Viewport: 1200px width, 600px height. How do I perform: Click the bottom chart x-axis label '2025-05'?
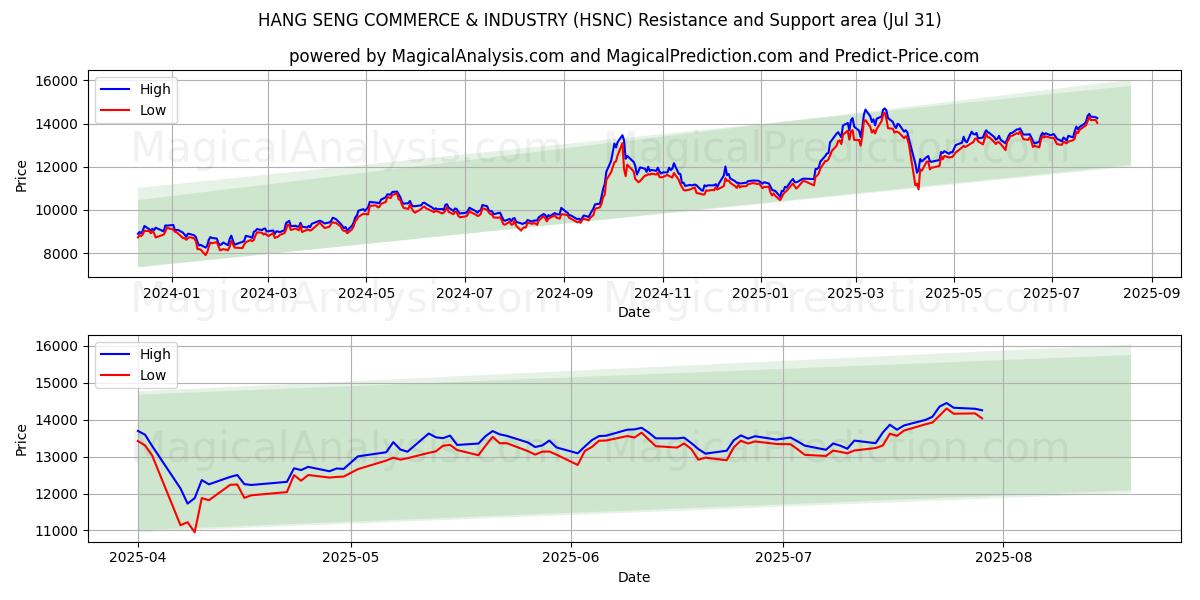351,558
